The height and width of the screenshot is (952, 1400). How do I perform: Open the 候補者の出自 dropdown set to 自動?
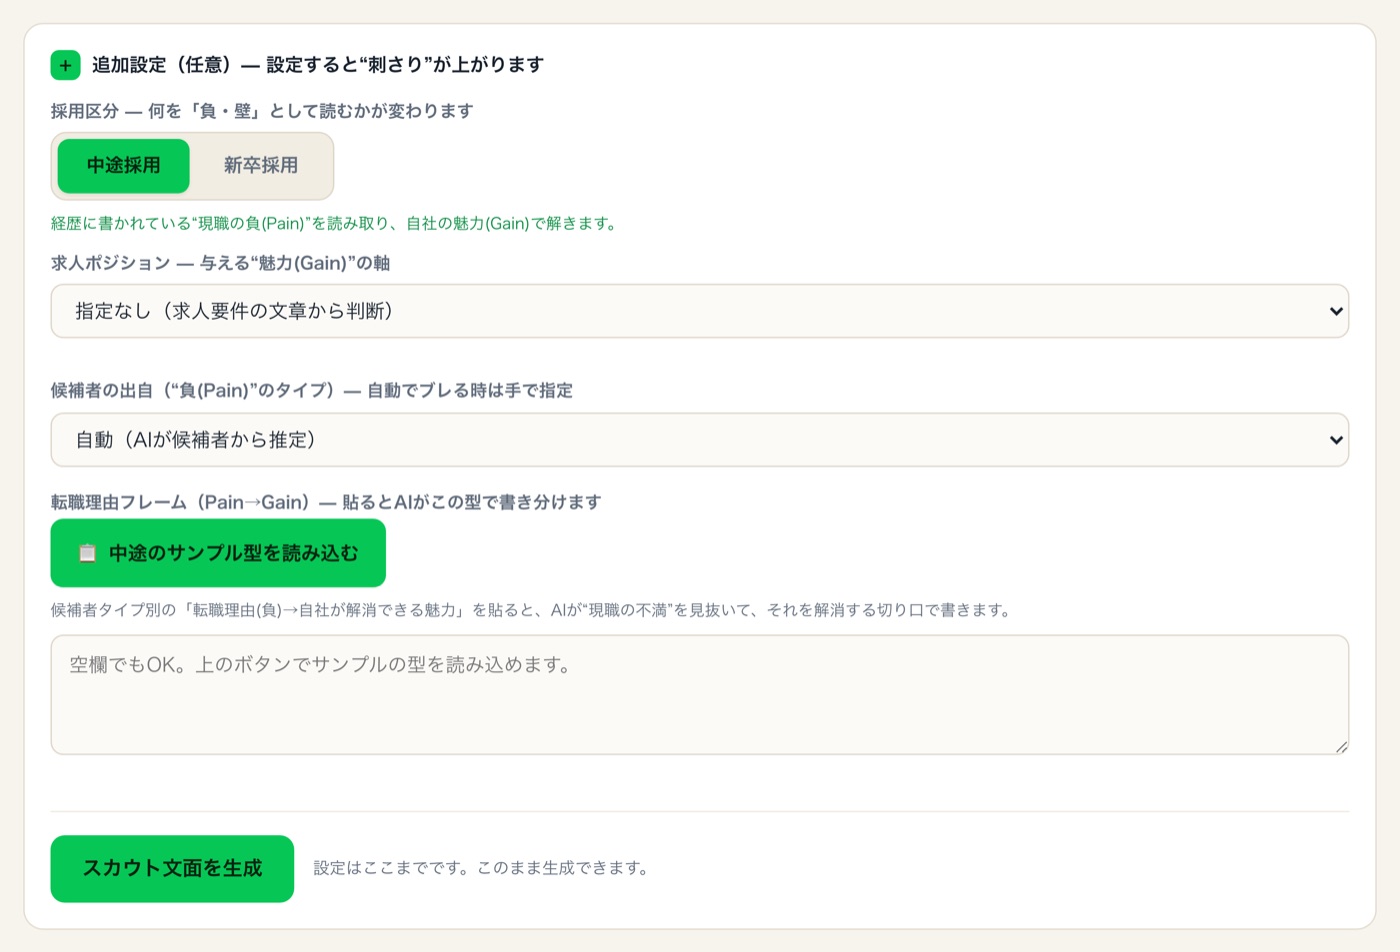(x=699, y=440)
